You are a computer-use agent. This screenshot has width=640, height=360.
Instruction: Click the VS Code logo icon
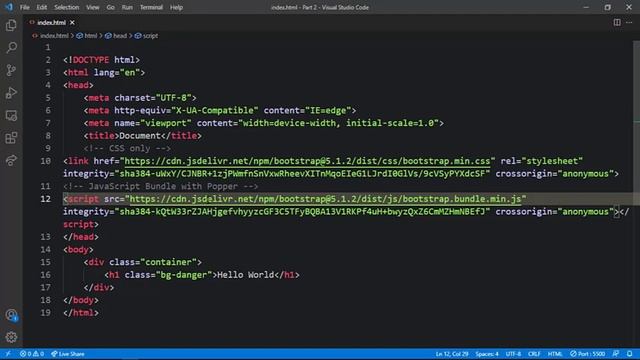point(8,7)
